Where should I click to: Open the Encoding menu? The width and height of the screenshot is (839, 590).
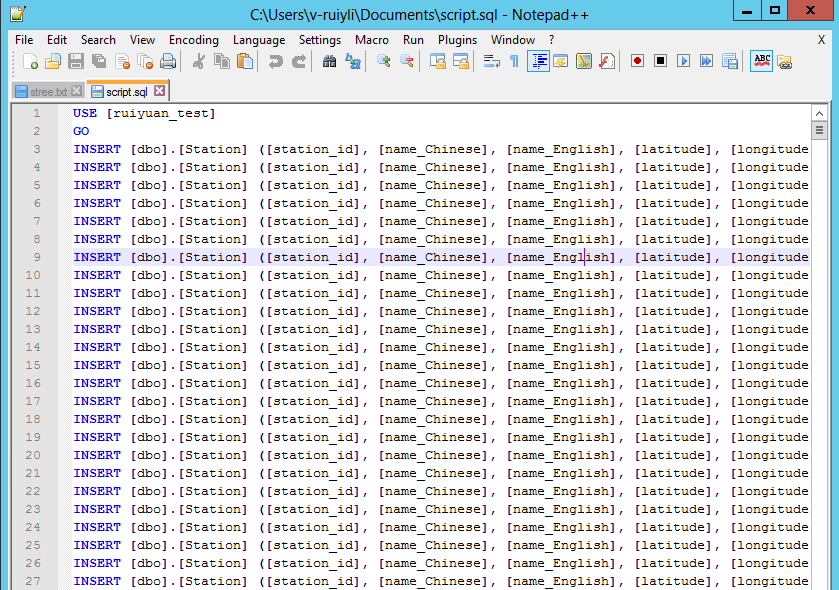coord(193,40)
